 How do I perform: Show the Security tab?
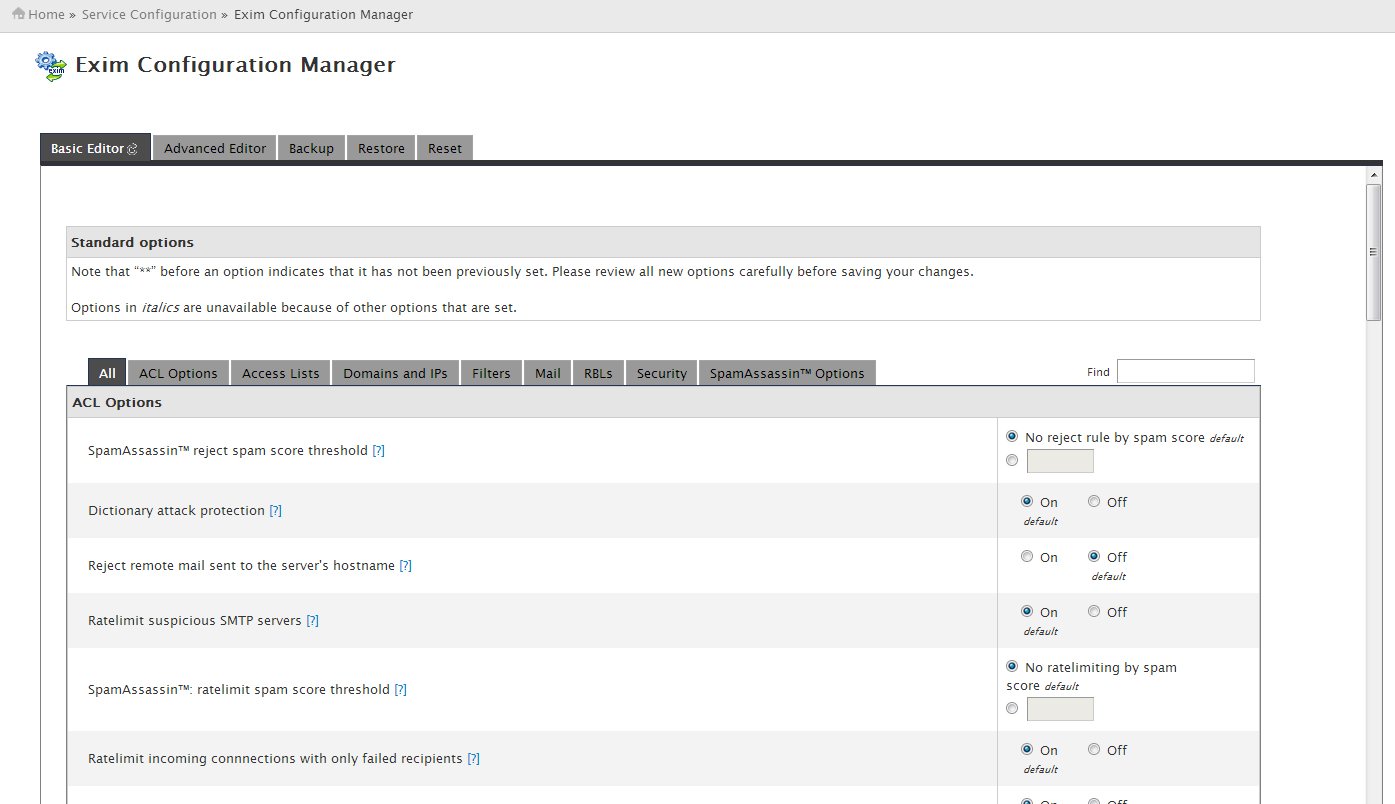[x=662, y=373]
